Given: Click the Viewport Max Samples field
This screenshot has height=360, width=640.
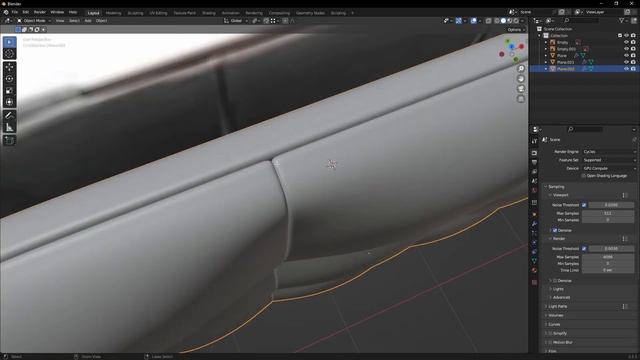Looking at the screenshot, I should click(x=608, y=213).
